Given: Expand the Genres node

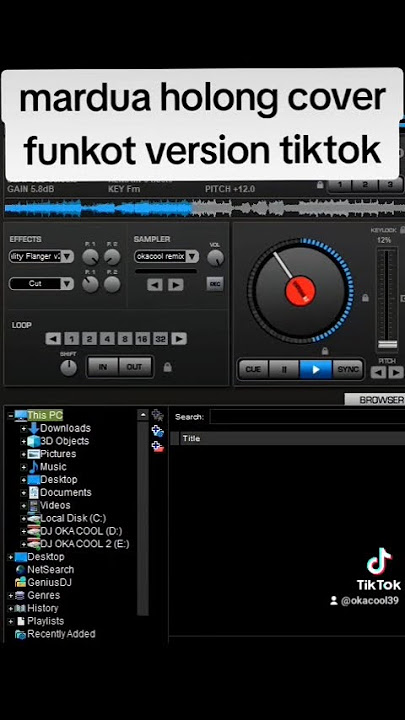Looking at the screenshot, I should tap(11, 596).
